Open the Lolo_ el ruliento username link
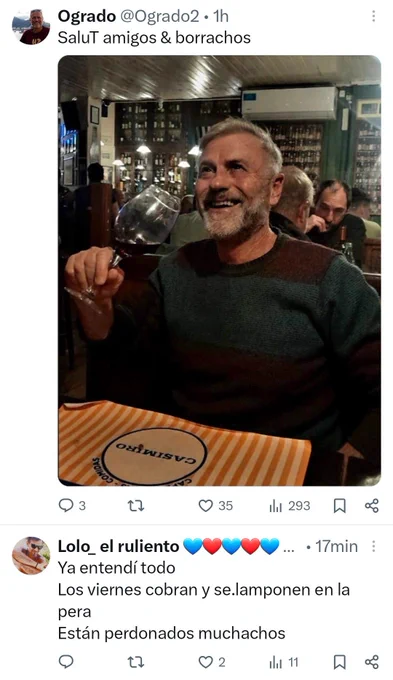Viewport: 393px width, 680px height. (118, 546)
